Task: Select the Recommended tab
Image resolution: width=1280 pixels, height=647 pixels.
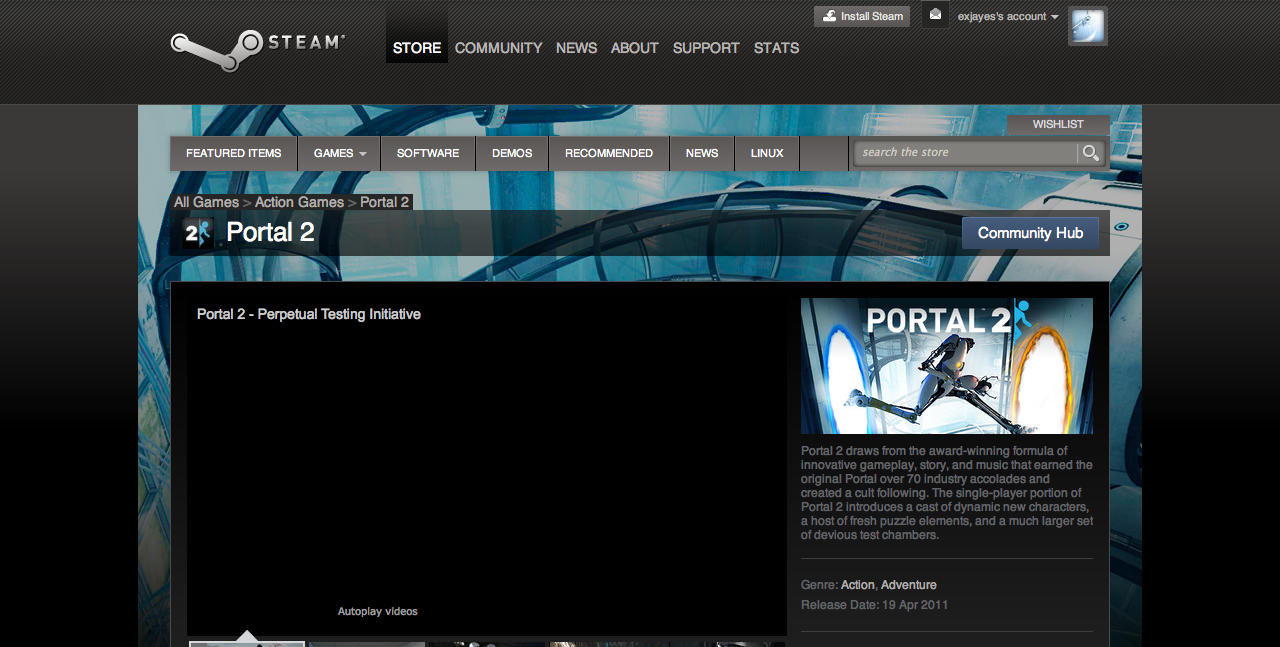Action: pyautogui.click(x=609, y=153)
